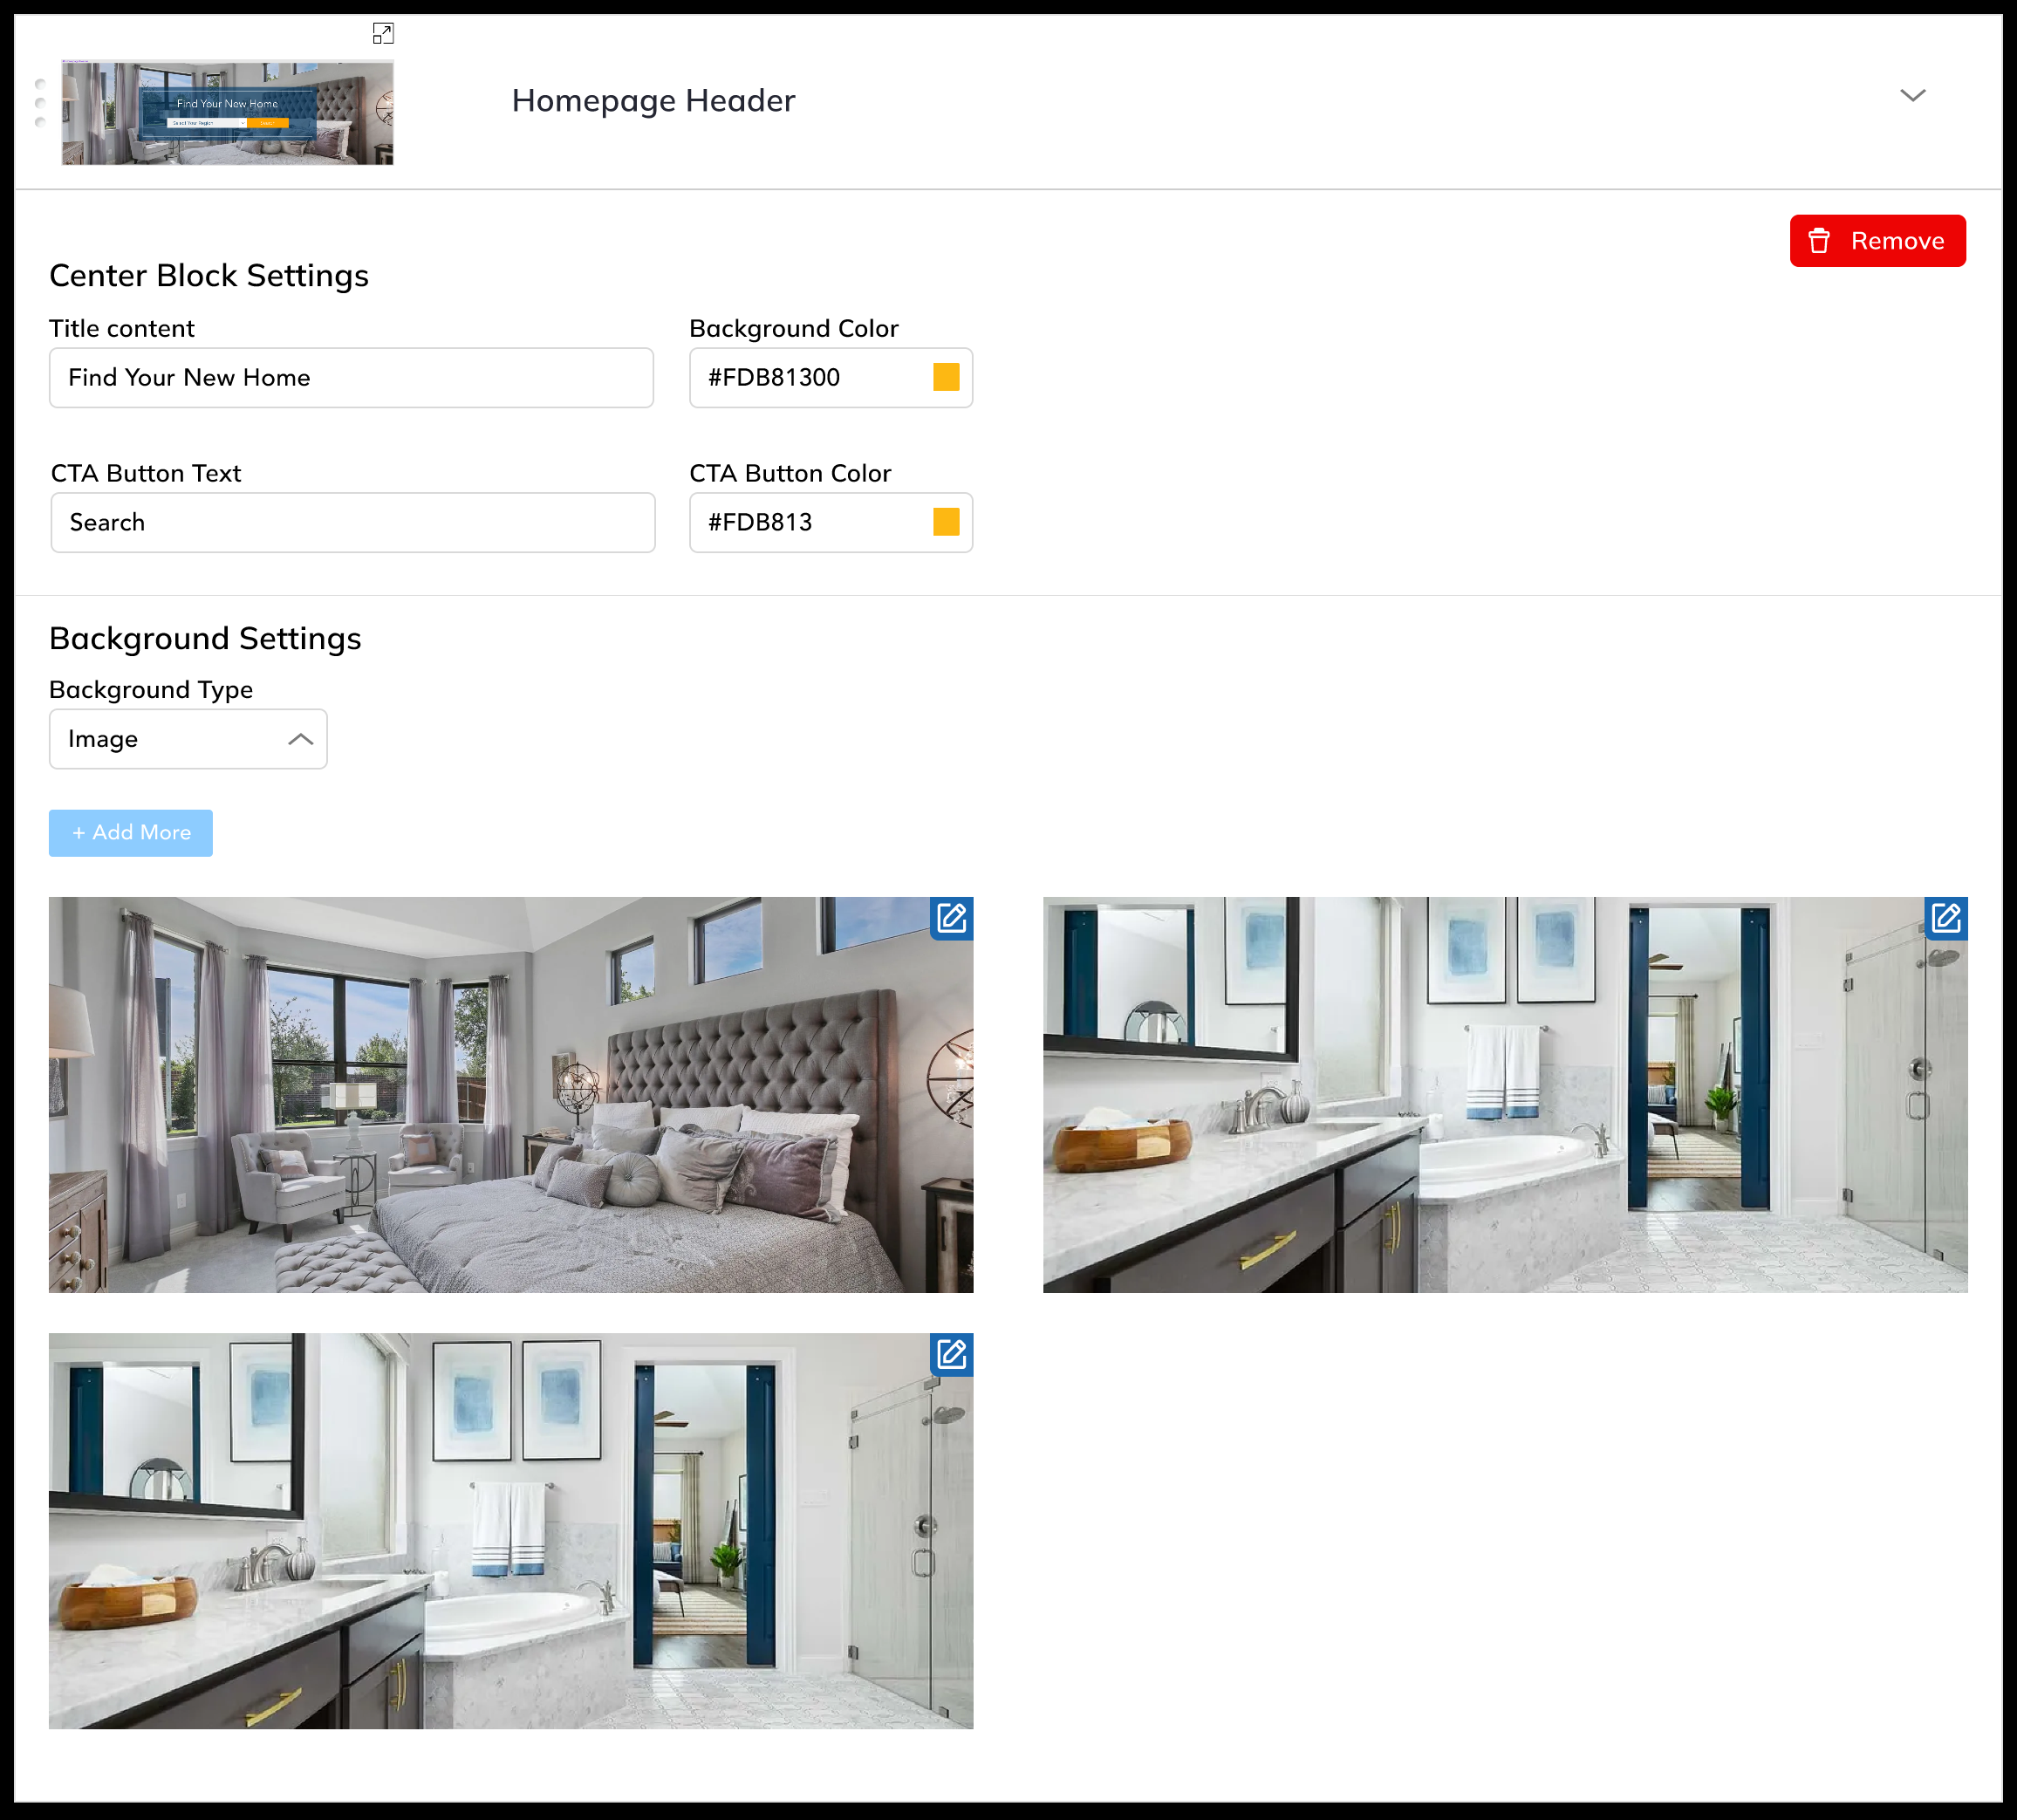
Task: Collapse the Homepage Header section chevron
Action: (x=1912, y=96)
